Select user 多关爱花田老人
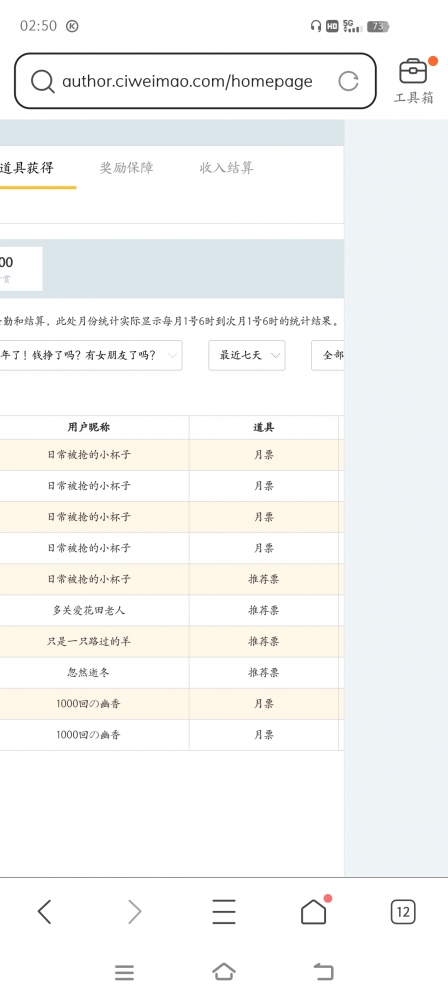Viewport: 448px width, 999px height. (x=89, y=610)
